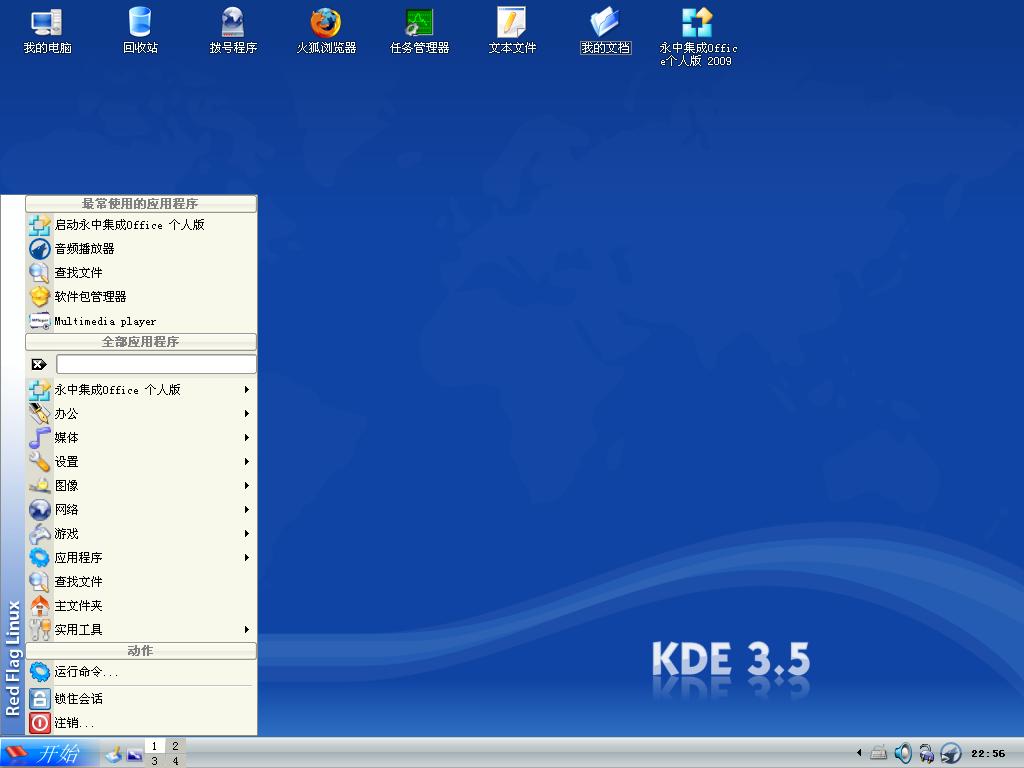Switch to virtual desktop 3
This screenshot has height=768, width=1024.
154,761
